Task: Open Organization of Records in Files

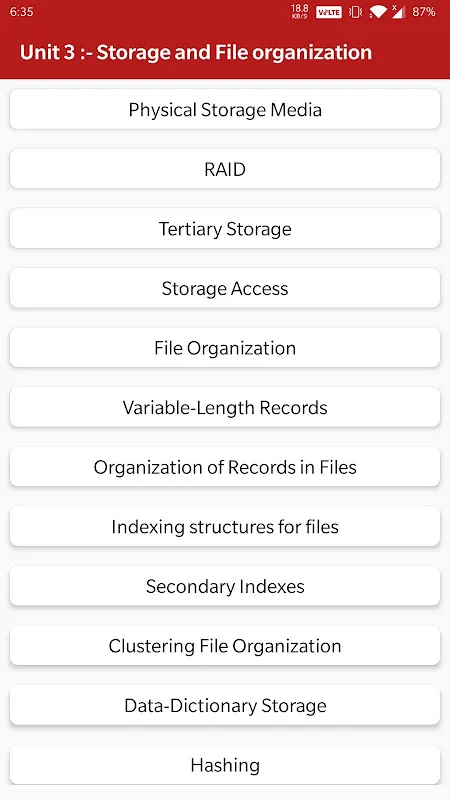Action: 225,467
